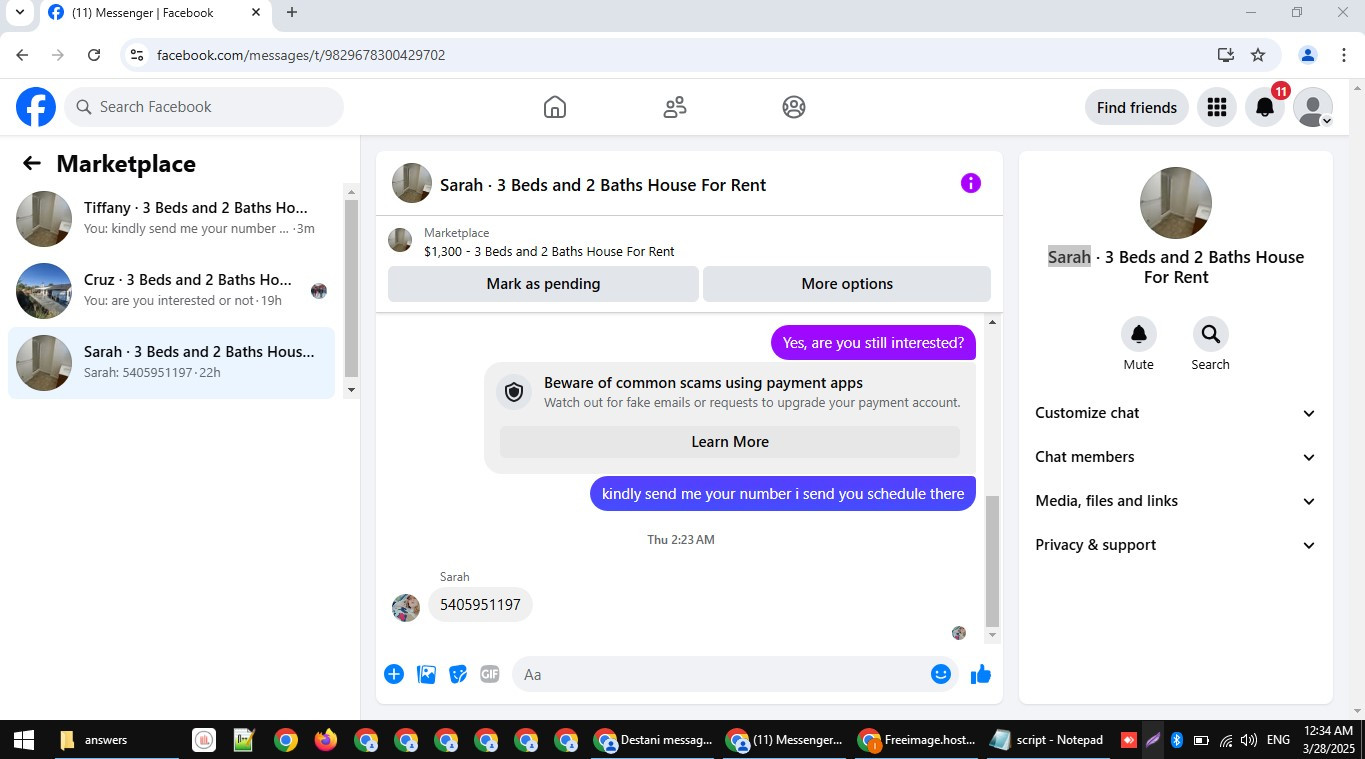
Task: Open the account profile avatar menu
Action: click(x=1313, y=107)
